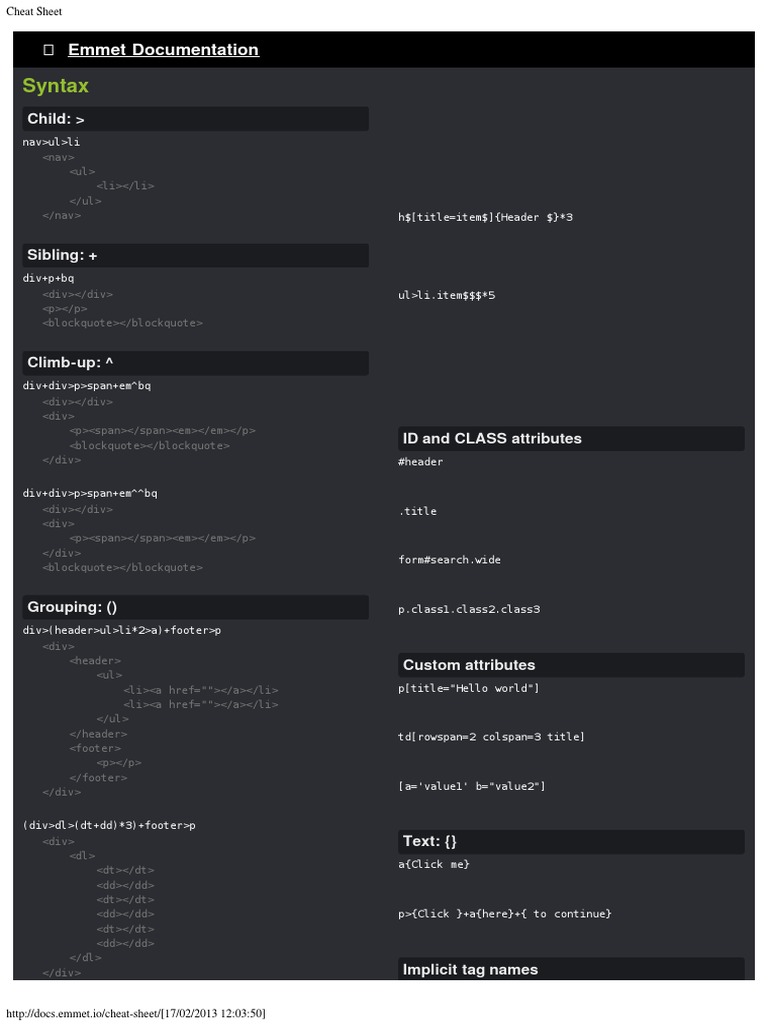Click the "Custom attributes" section header

click(x=468, y=665)
